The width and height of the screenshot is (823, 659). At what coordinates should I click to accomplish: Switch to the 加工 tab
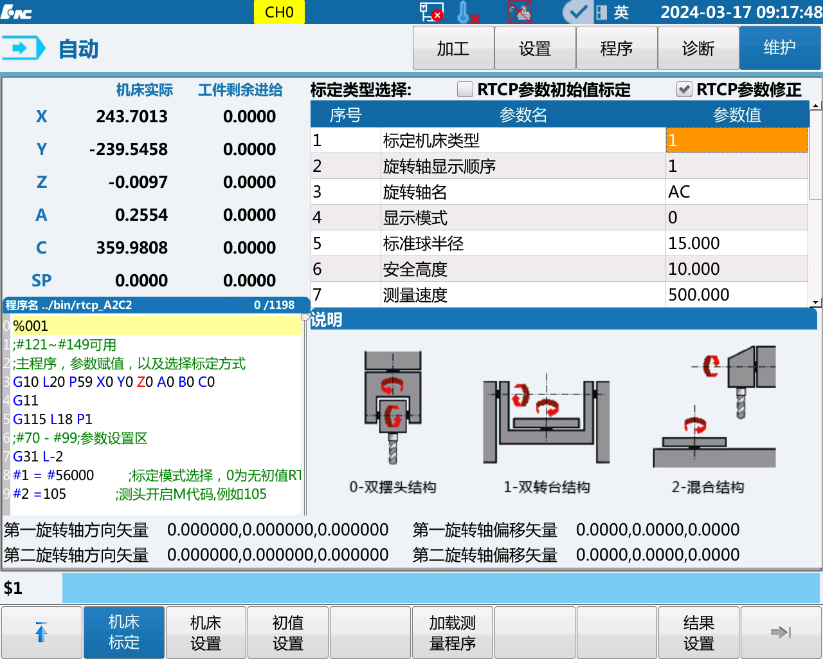pyautogui.click(x=453, y=48)
